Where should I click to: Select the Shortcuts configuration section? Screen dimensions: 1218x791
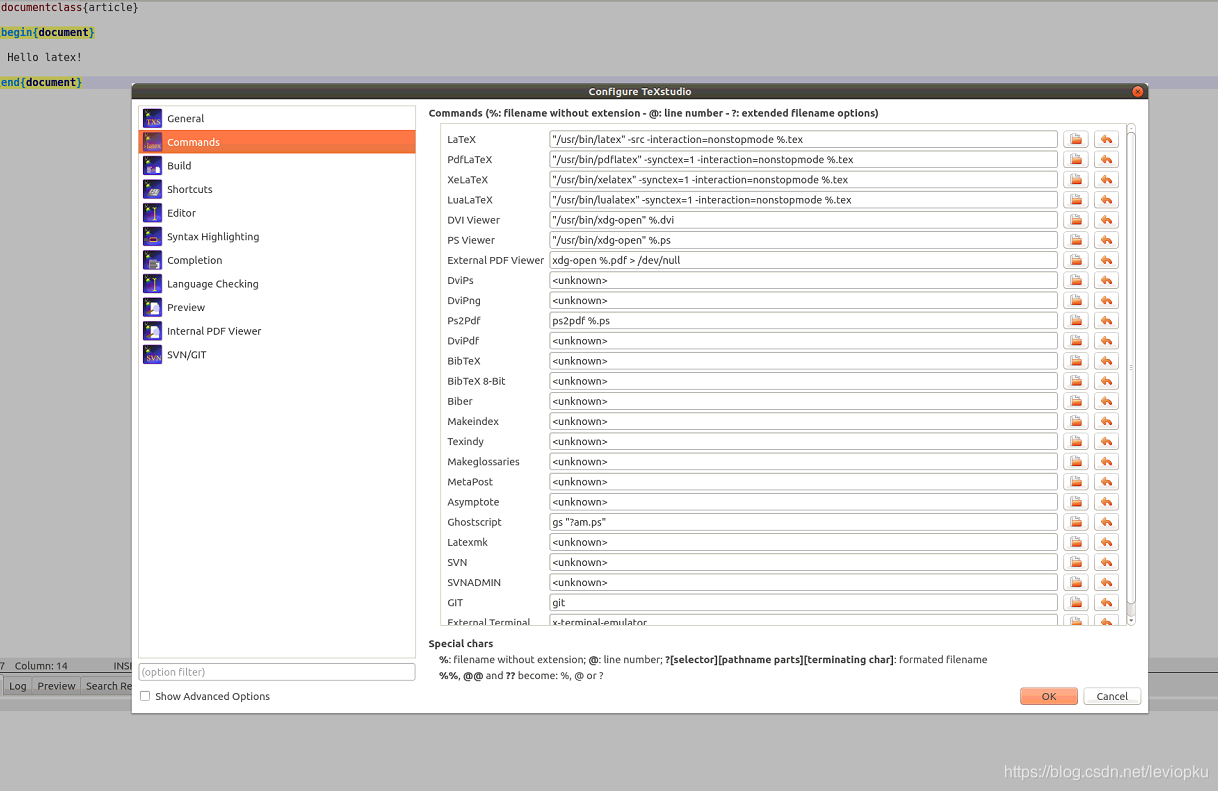189,189
